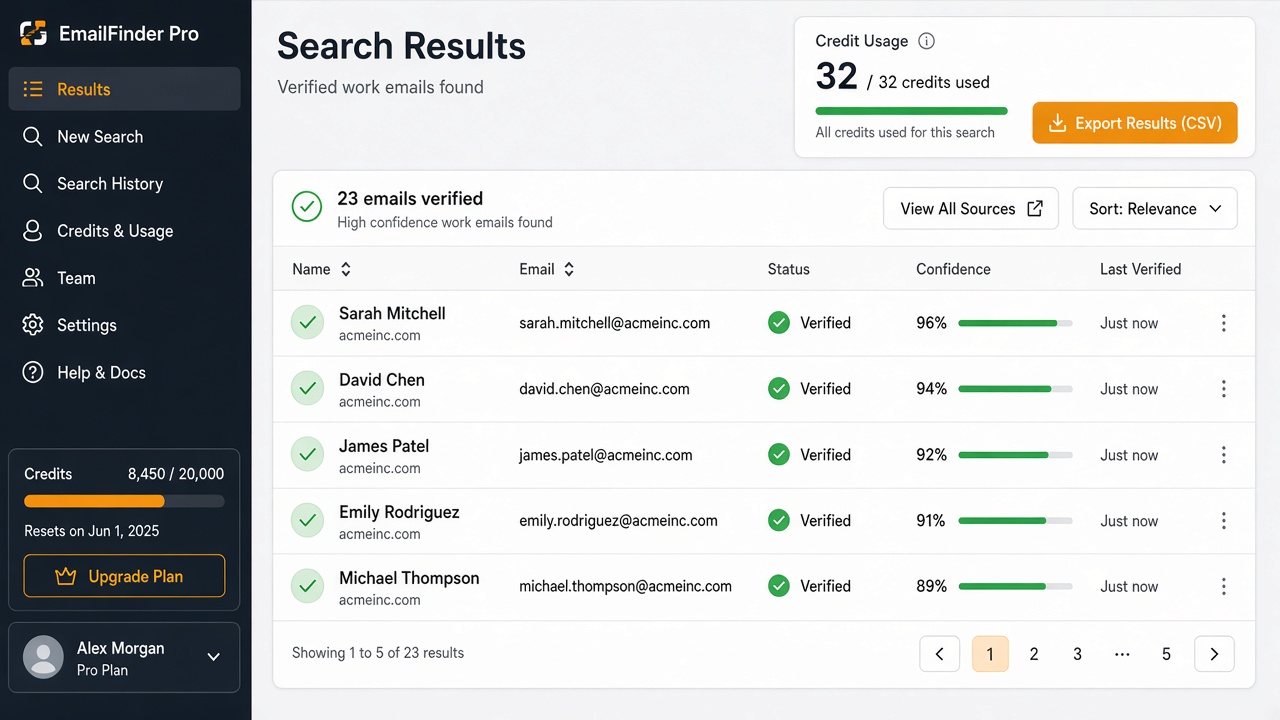This screenshot has height=720, width=1280.
Task: Open New Search in the sidebar
Action: (124, 137)
